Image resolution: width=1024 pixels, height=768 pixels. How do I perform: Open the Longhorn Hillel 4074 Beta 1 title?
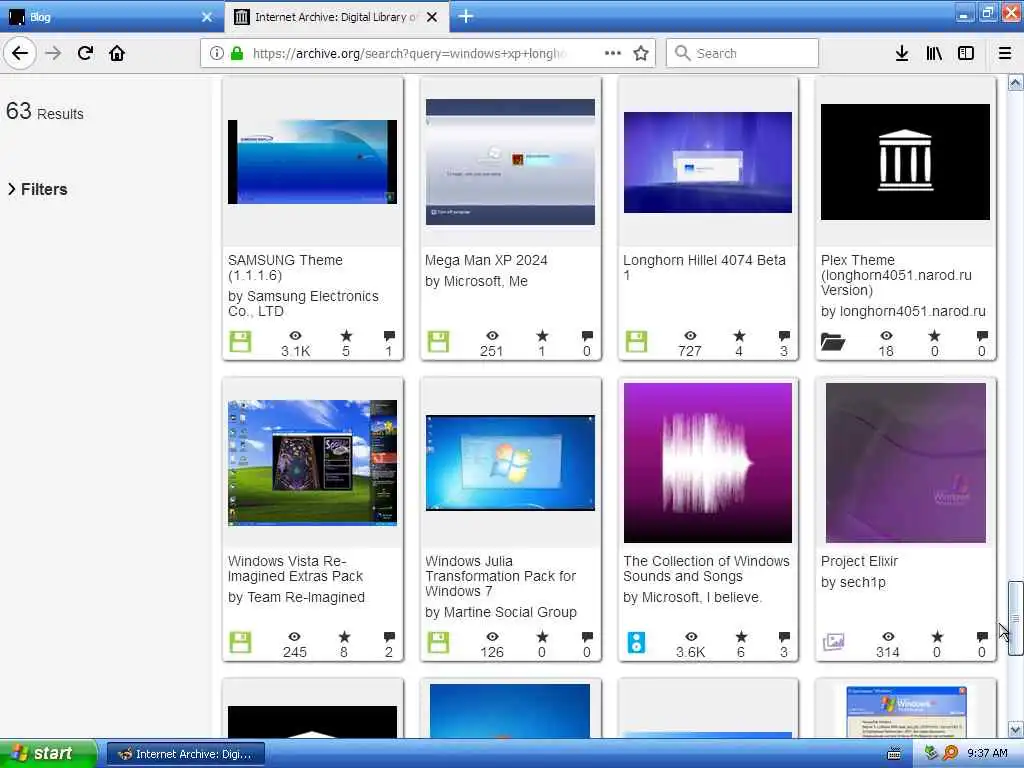704,267
